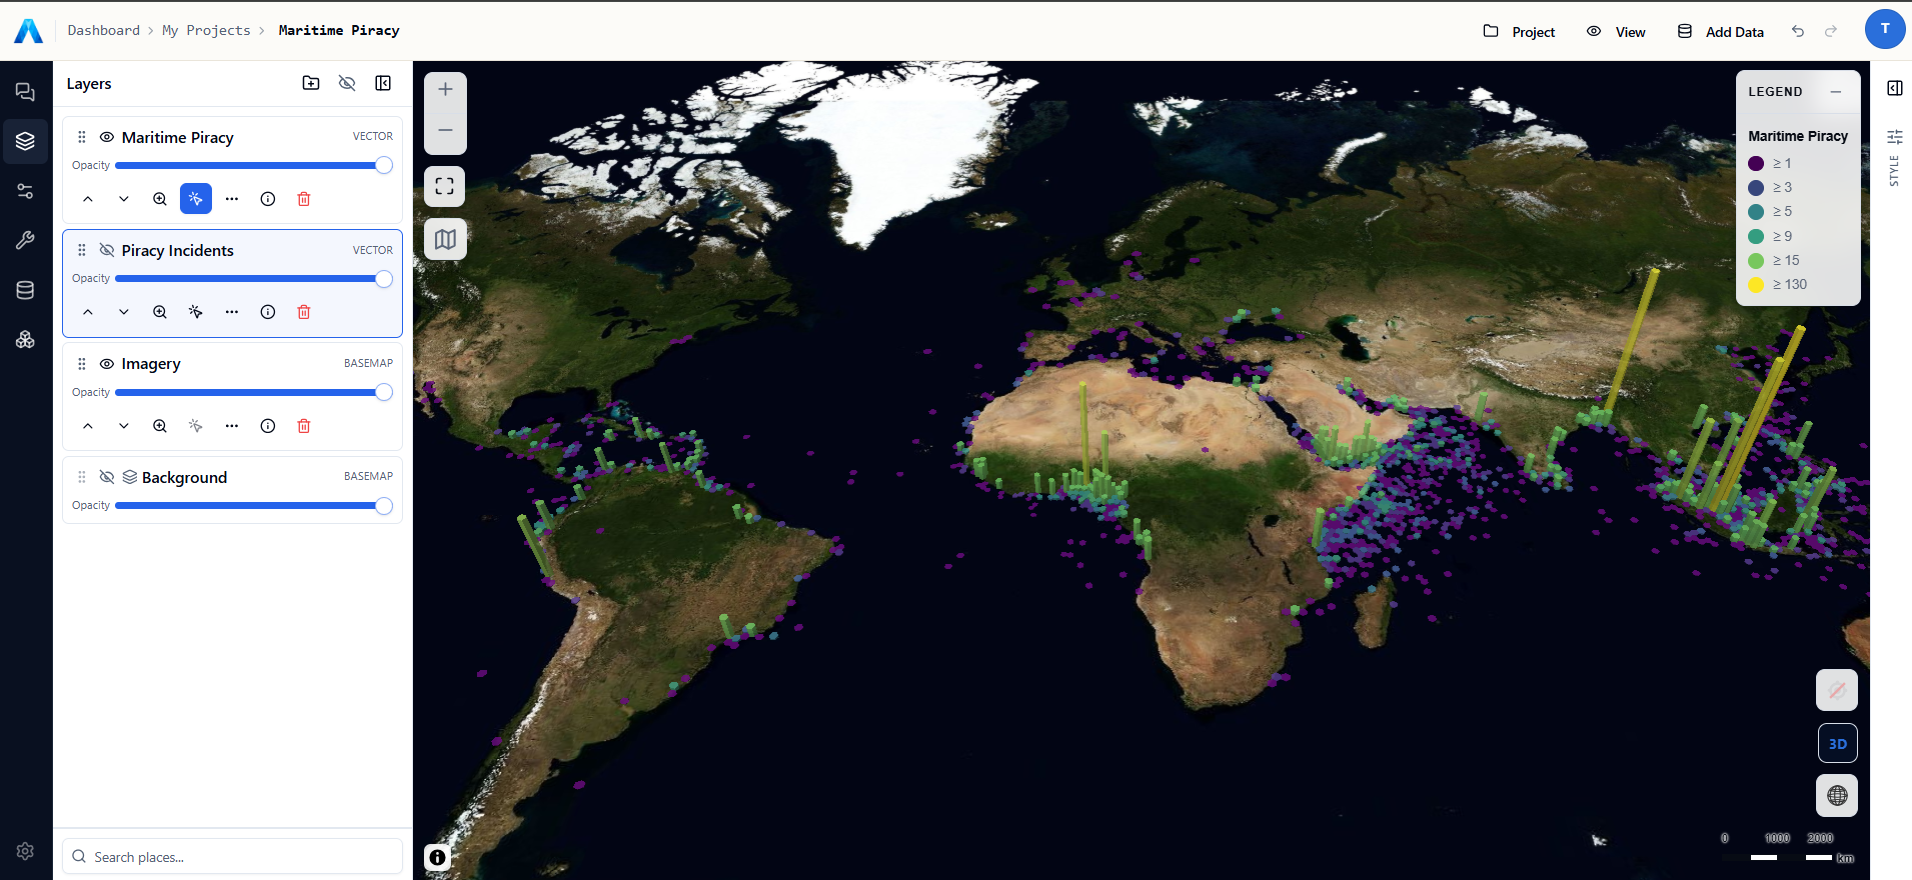
Task: Toggle visibility of Maritime Piracy layer
Action: [107, 137]
